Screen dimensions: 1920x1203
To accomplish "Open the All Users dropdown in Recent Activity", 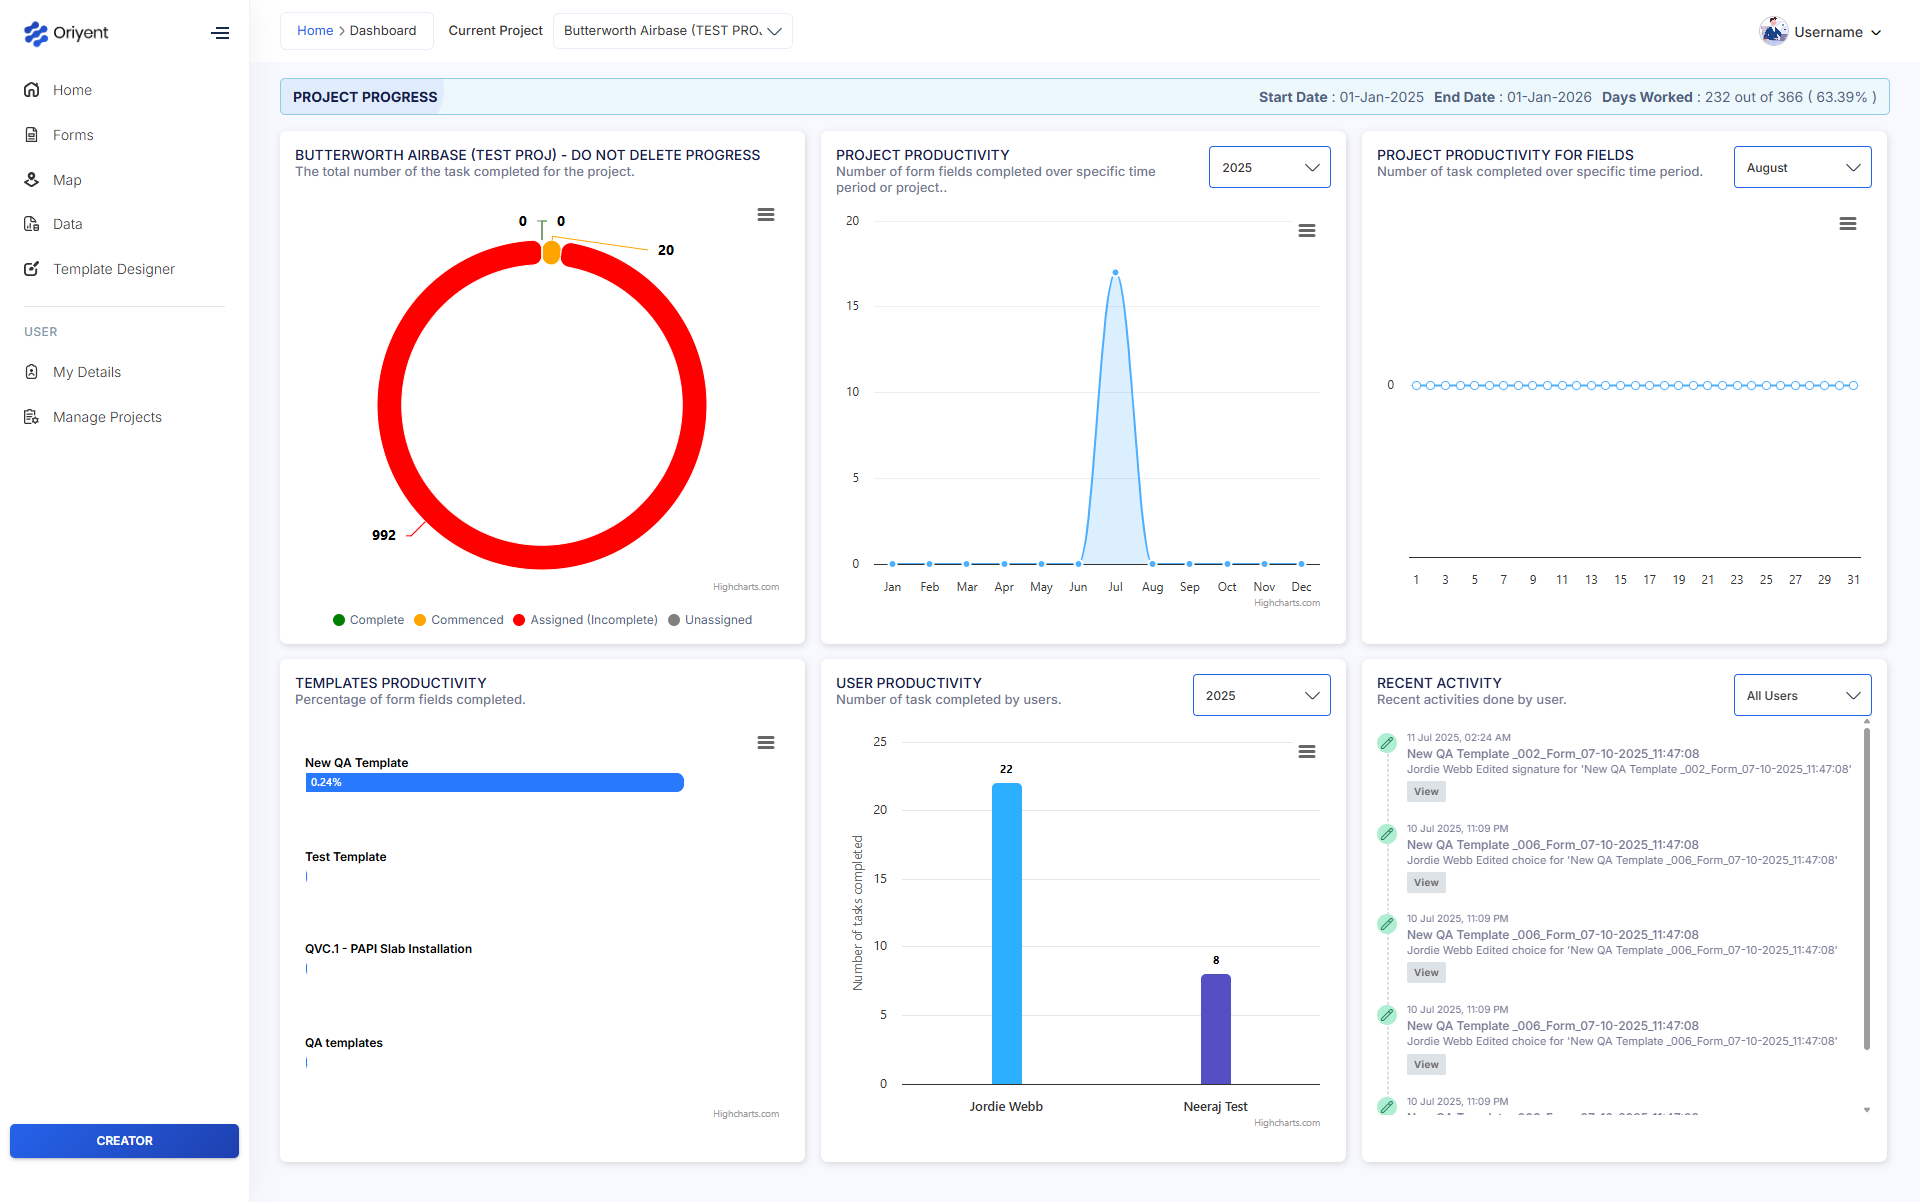I will (x=1802, y=694).
